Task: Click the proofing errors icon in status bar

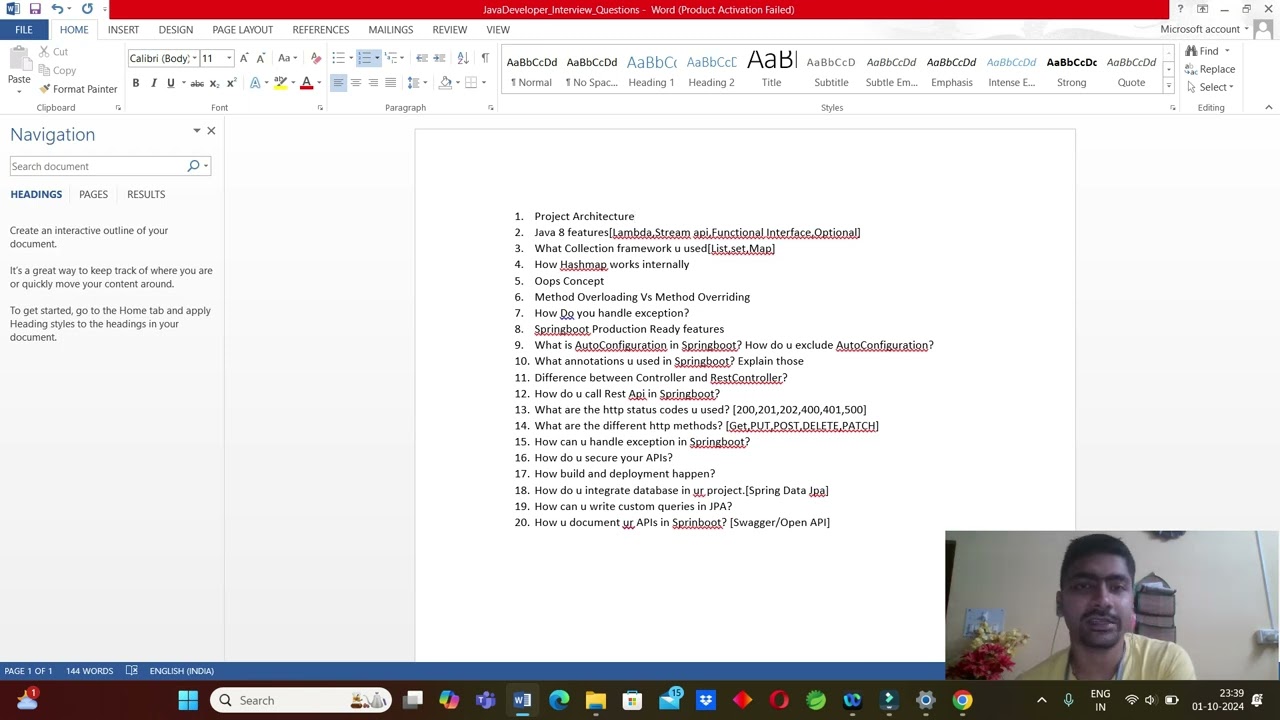Action: point(131,671)
